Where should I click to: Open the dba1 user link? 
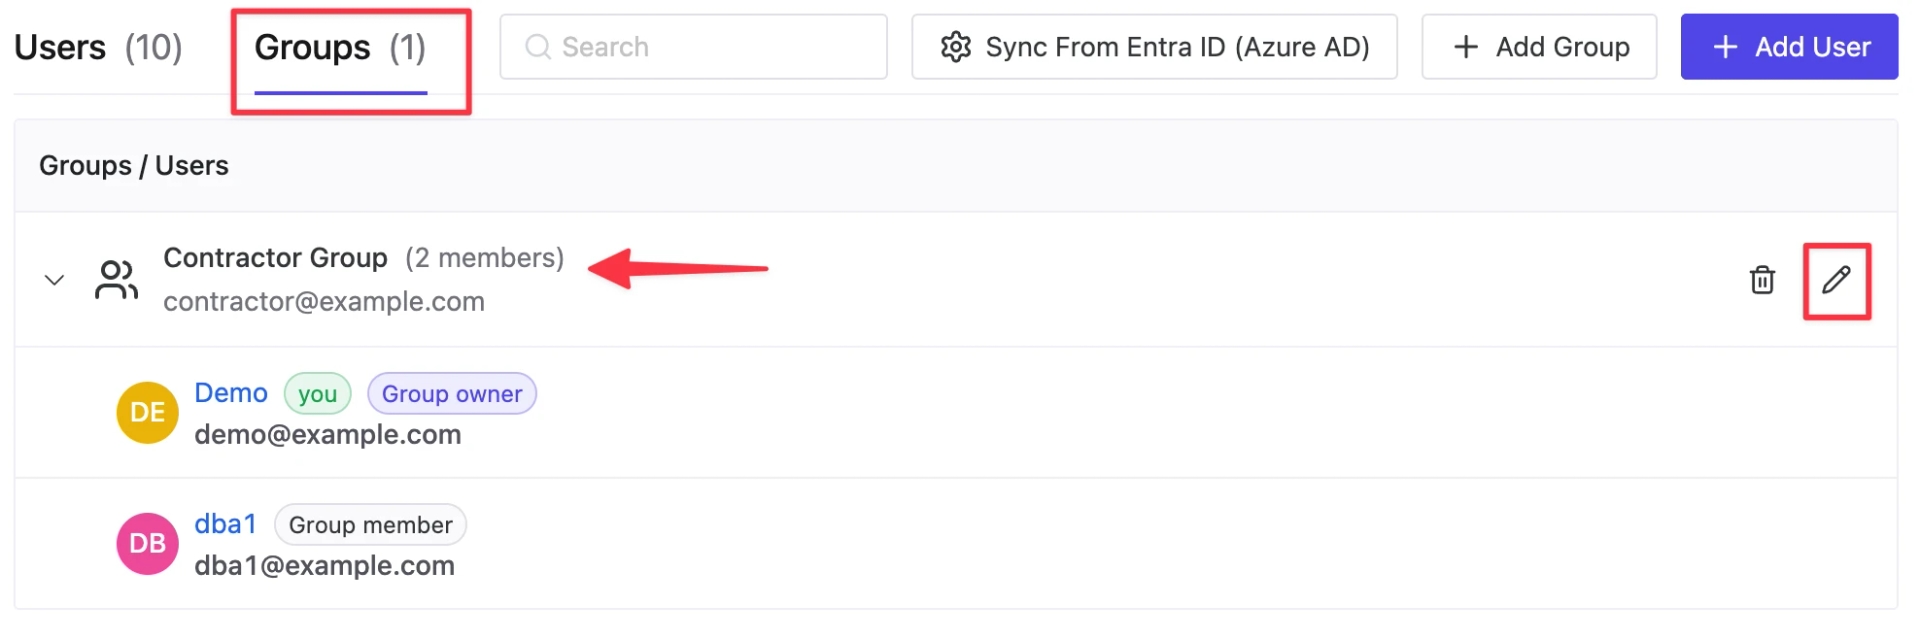click(225, 524)
